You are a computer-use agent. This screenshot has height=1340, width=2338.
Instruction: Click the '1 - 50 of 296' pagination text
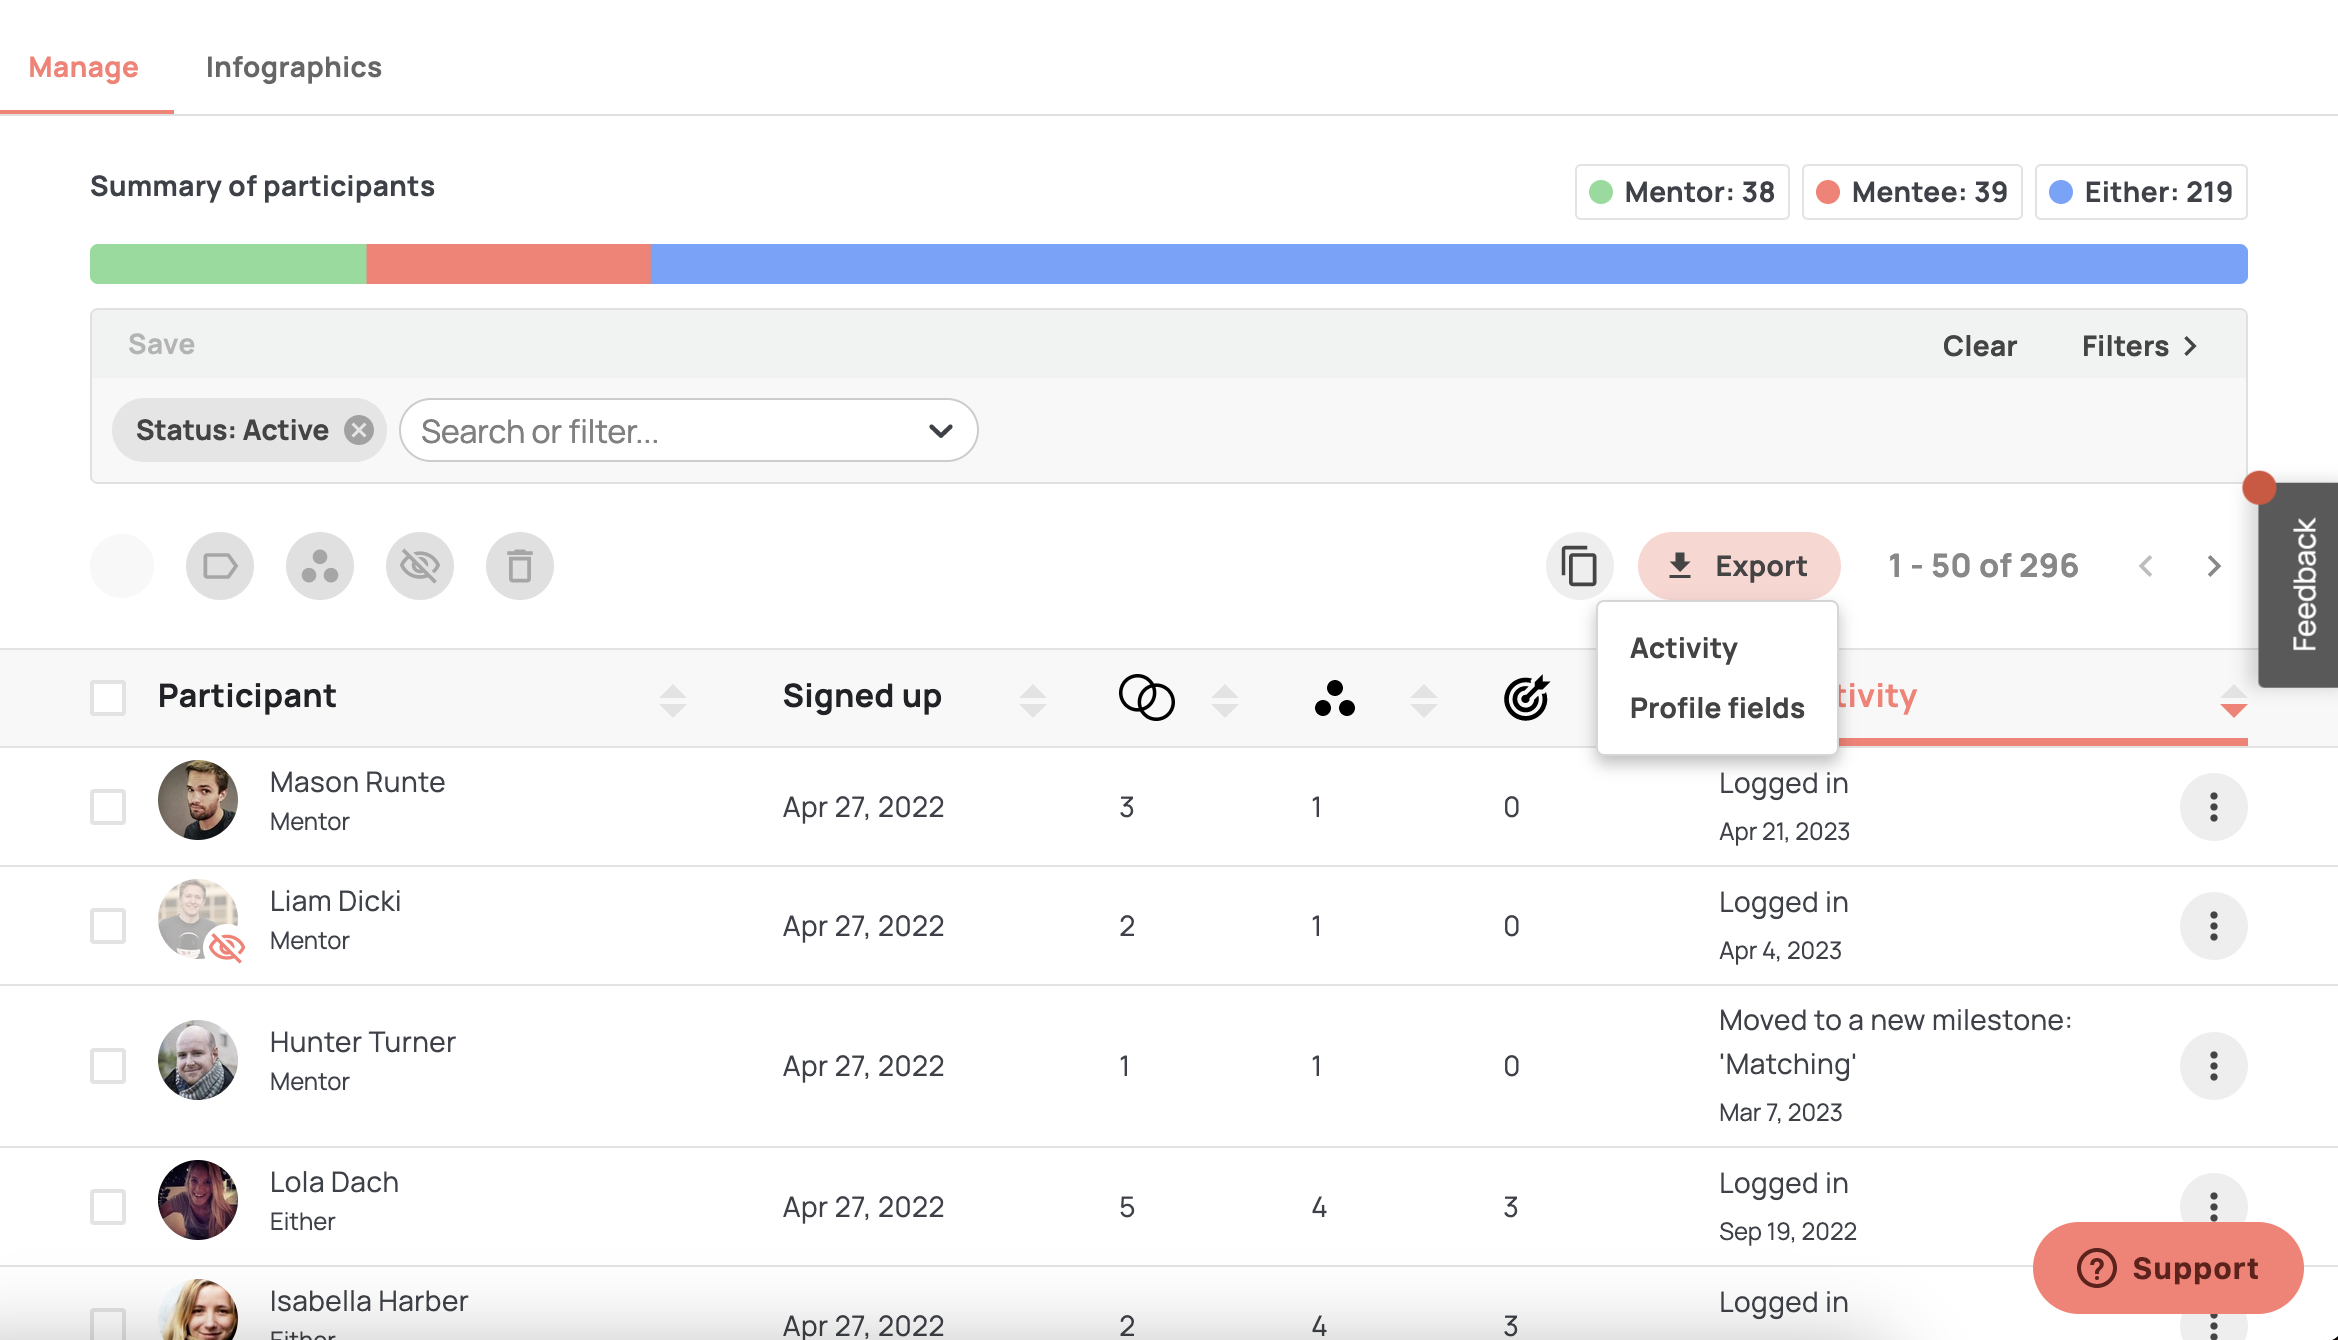[x=1983, y=566]
